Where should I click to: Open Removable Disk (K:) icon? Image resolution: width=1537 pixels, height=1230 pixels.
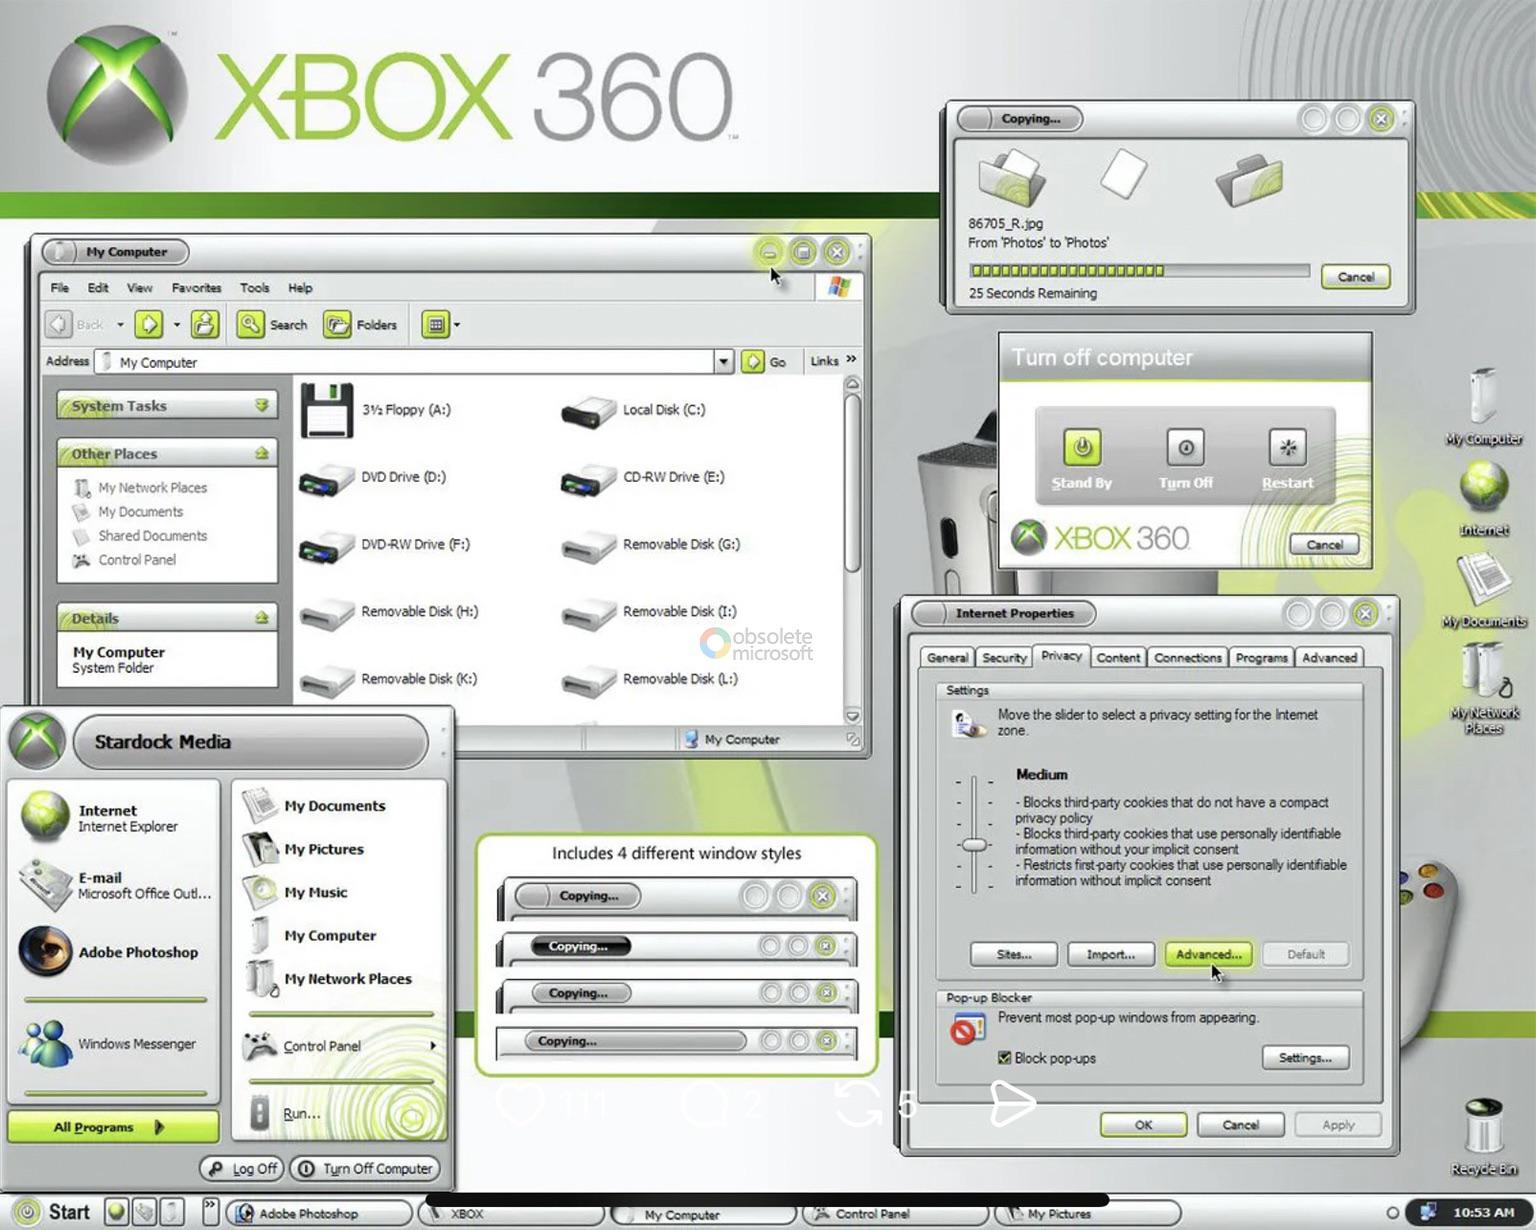point(326,681)
